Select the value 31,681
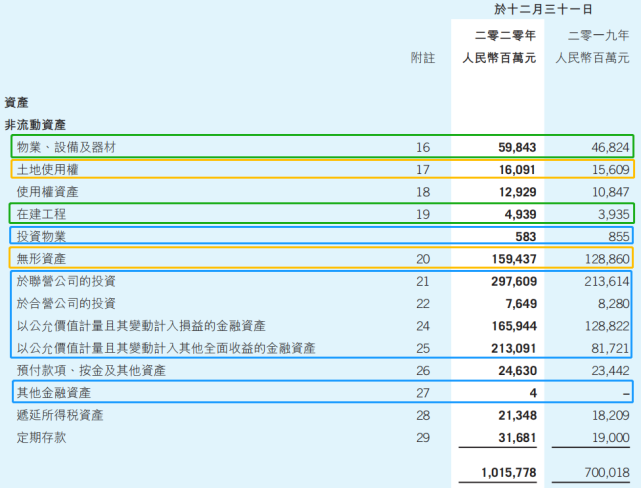641x488 pixels. coord(517,438)
